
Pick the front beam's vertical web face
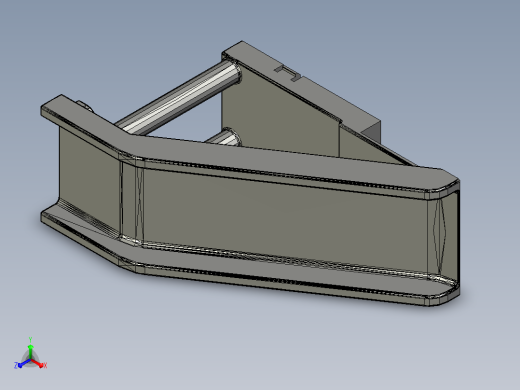click(x=283, y=217)
